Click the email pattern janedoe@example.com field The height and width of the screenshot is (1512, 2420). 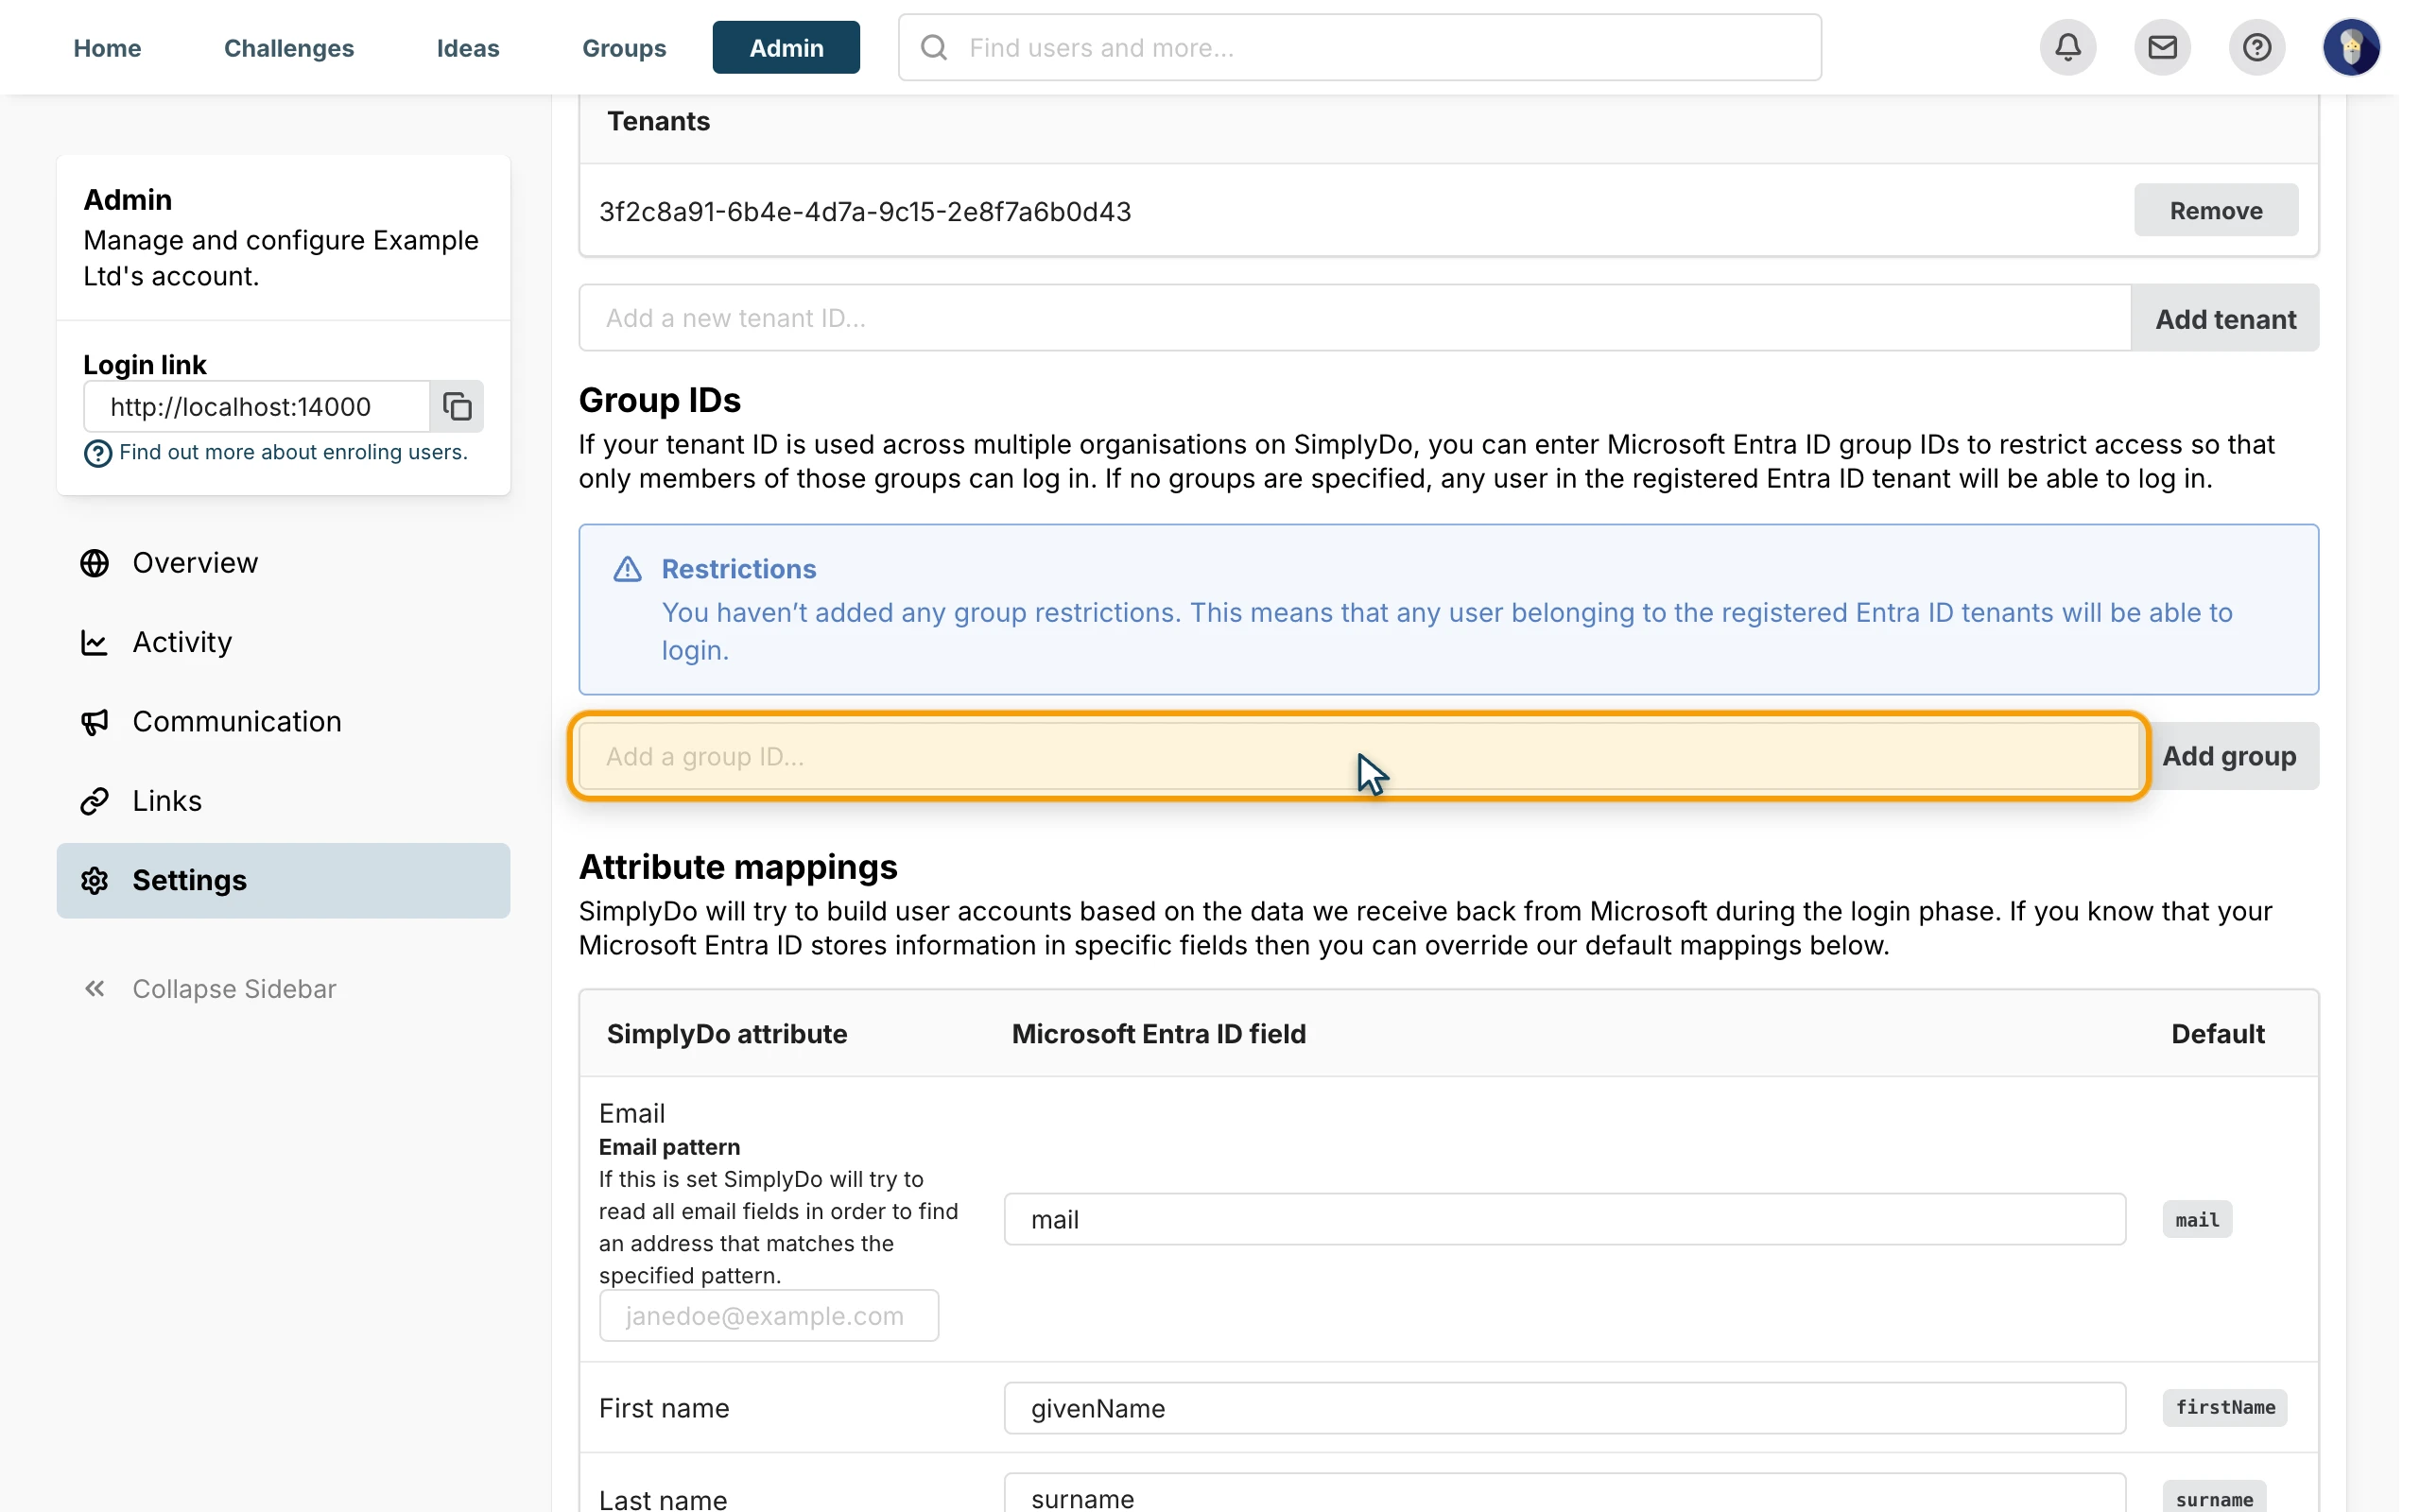pyautogui.click(x=769, y=1315)
